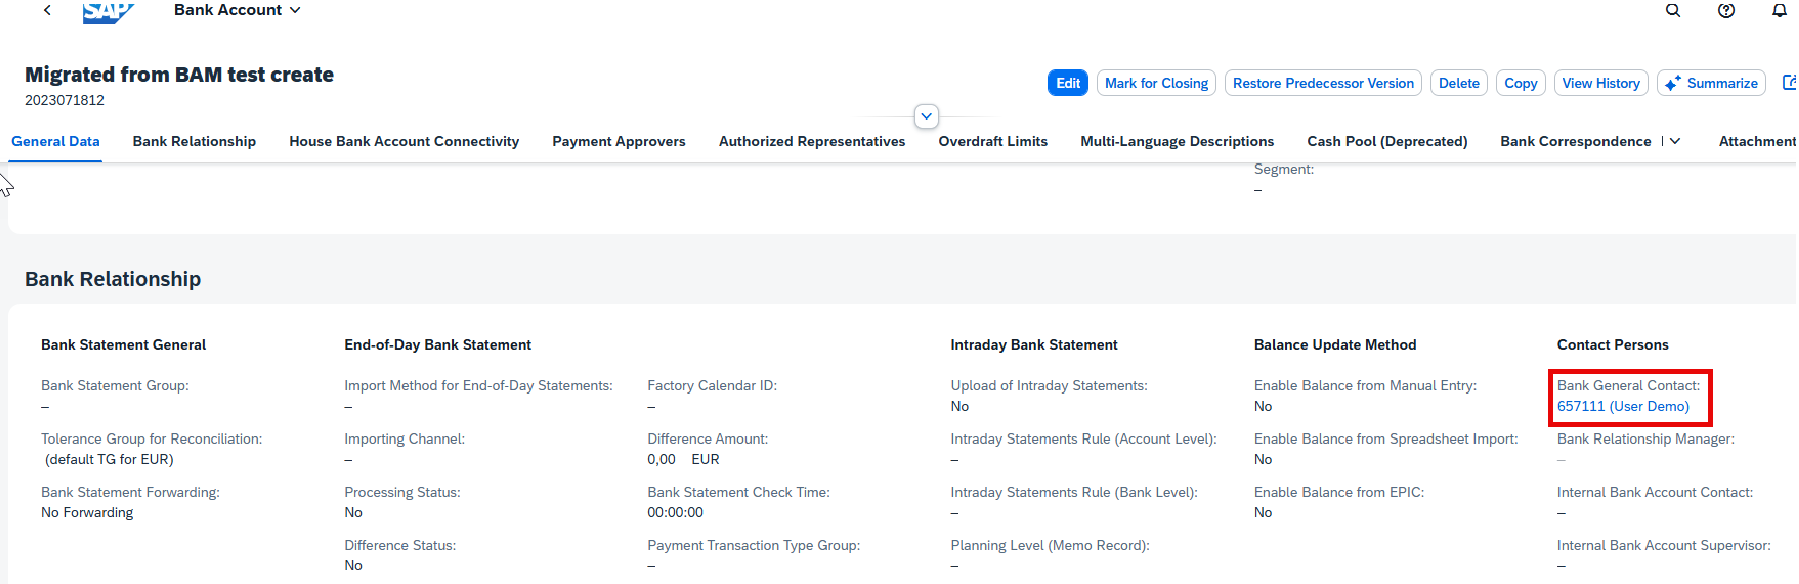Viewport: 1799px width, 584px height.
Task: Click the Bank Statement Group label
Action: pyautogui.click(x=114, y=385)
